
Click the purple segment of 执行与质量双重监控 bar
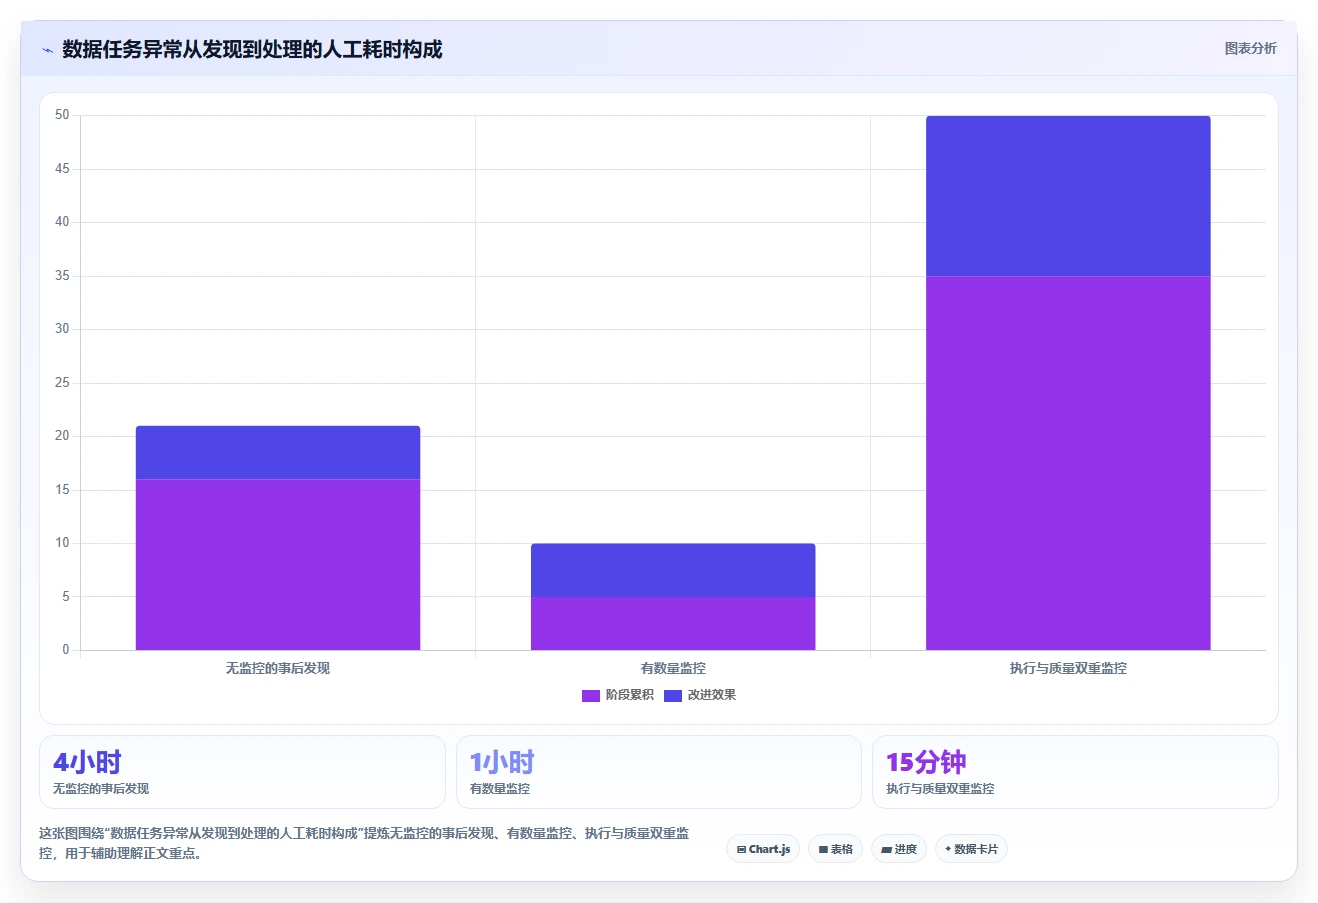click(x=1068, y=463)
